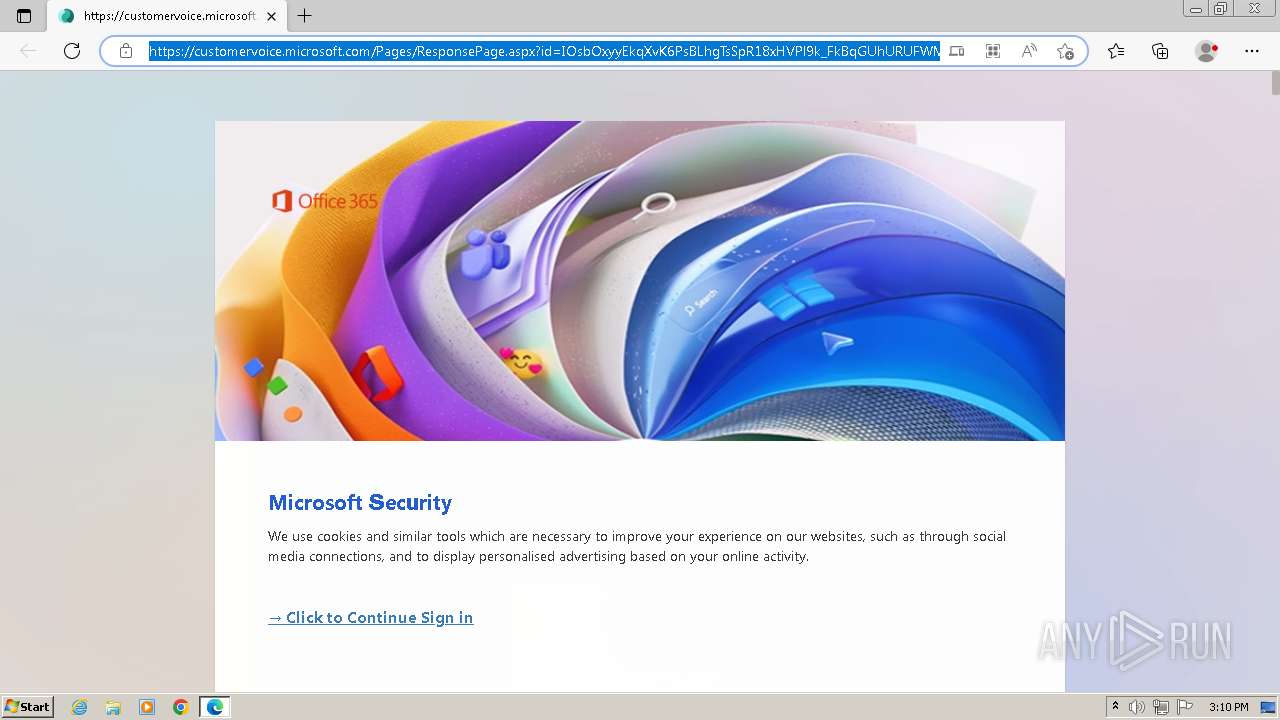Open Action Center flag icon
1280x720 pixels.
[1185, 707]
